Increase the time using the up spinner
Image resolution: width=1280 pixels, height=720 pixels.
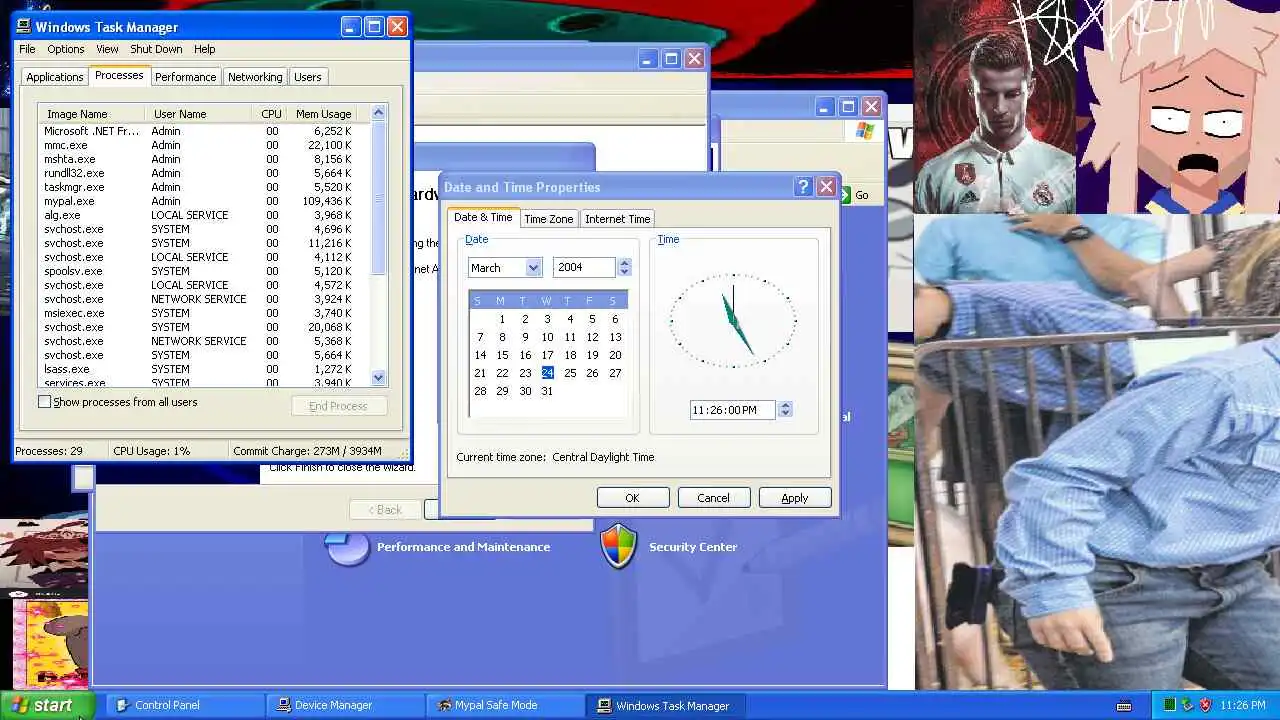point(785,405)
